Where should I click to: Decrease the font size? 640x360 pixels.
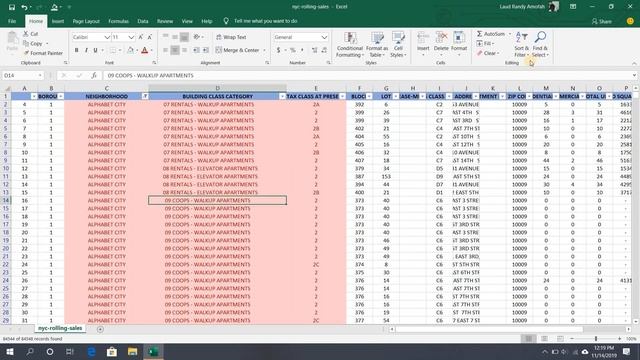[150, 37]
